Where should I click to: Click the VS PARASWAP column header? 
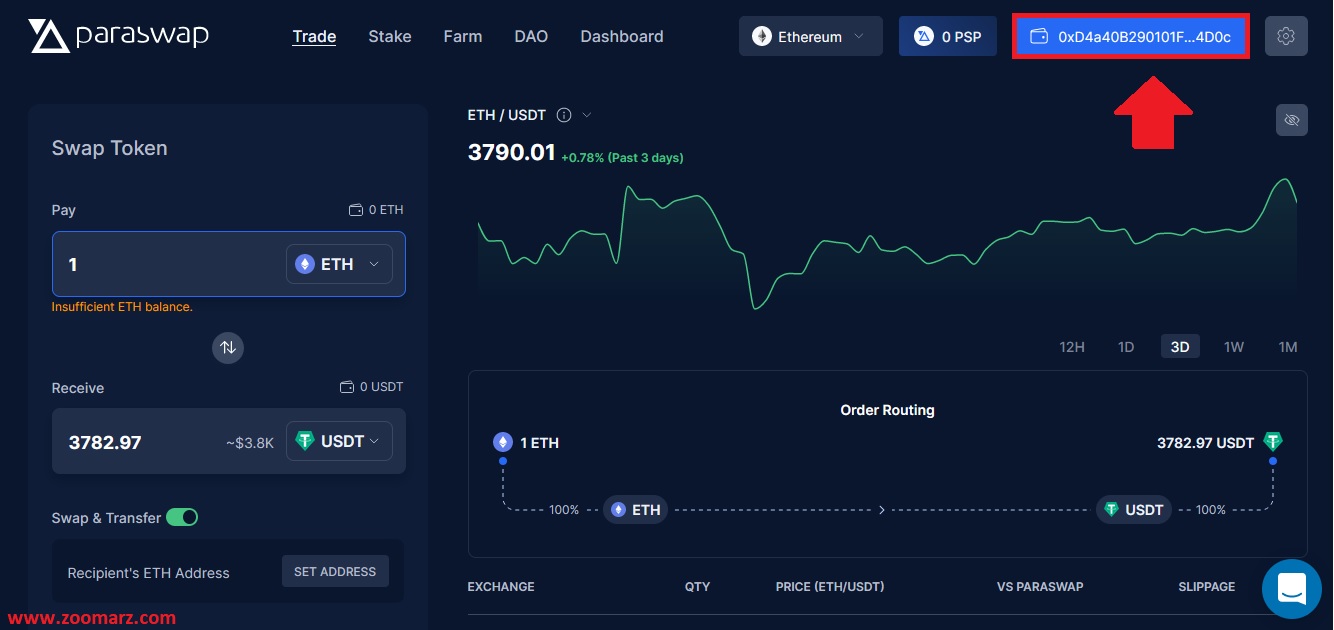1040,586
